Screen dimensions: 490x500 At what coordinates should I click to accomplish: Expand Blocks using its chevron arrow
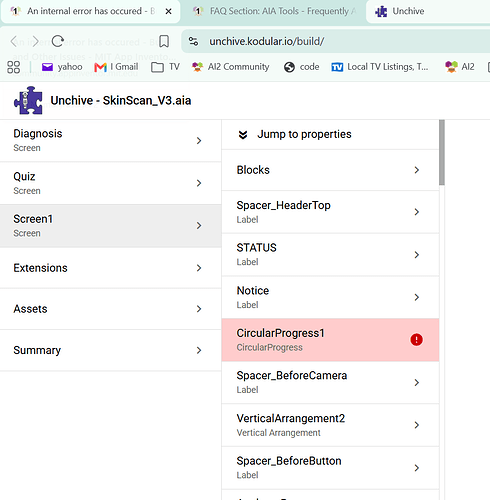click(x=417, y=170)
